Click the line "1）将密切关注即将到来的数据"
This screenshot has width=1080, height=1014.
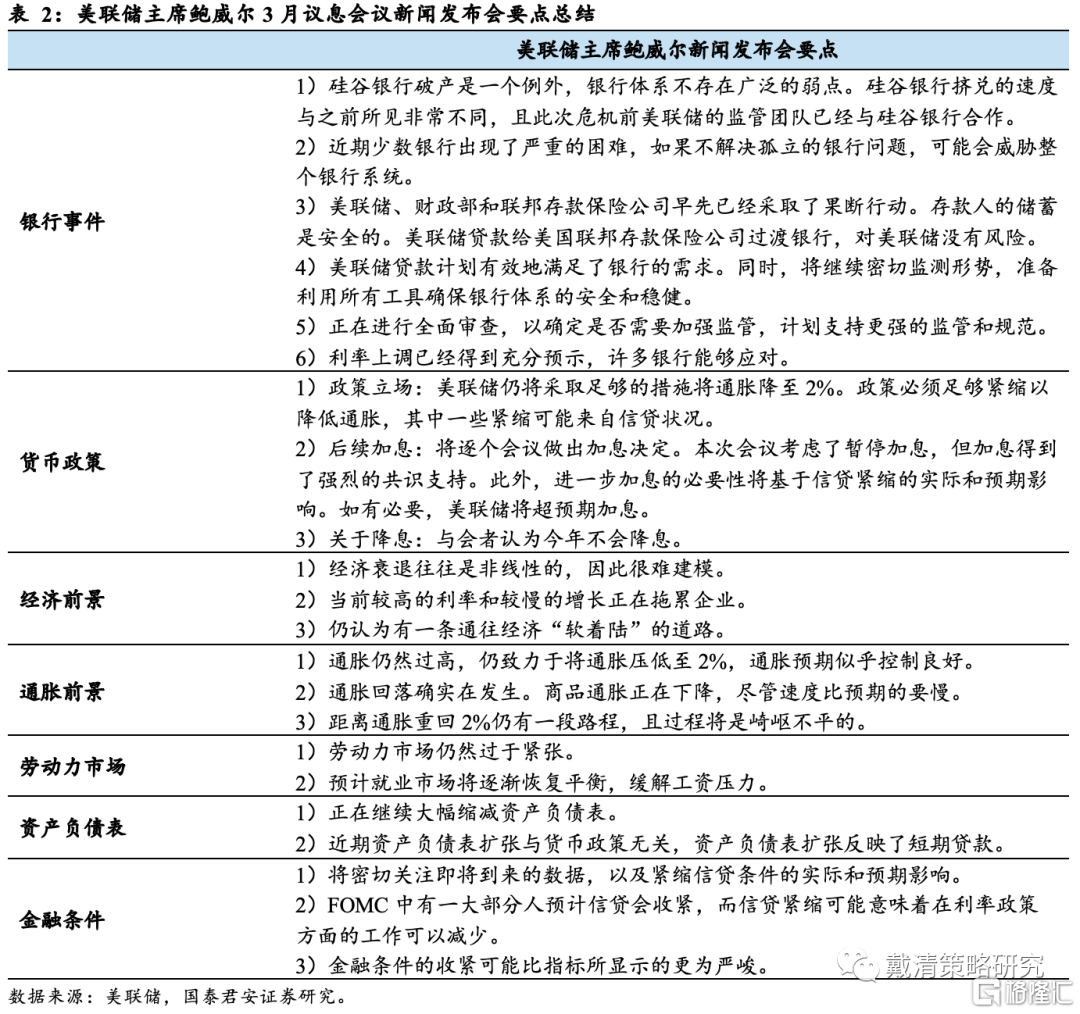click(631, 875)
